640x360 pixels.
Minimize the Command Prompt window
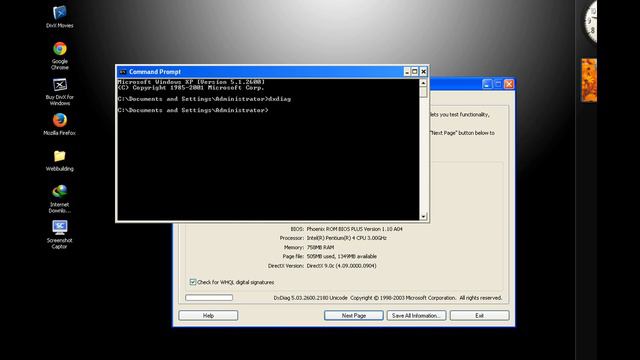click(x=407, y=72)
